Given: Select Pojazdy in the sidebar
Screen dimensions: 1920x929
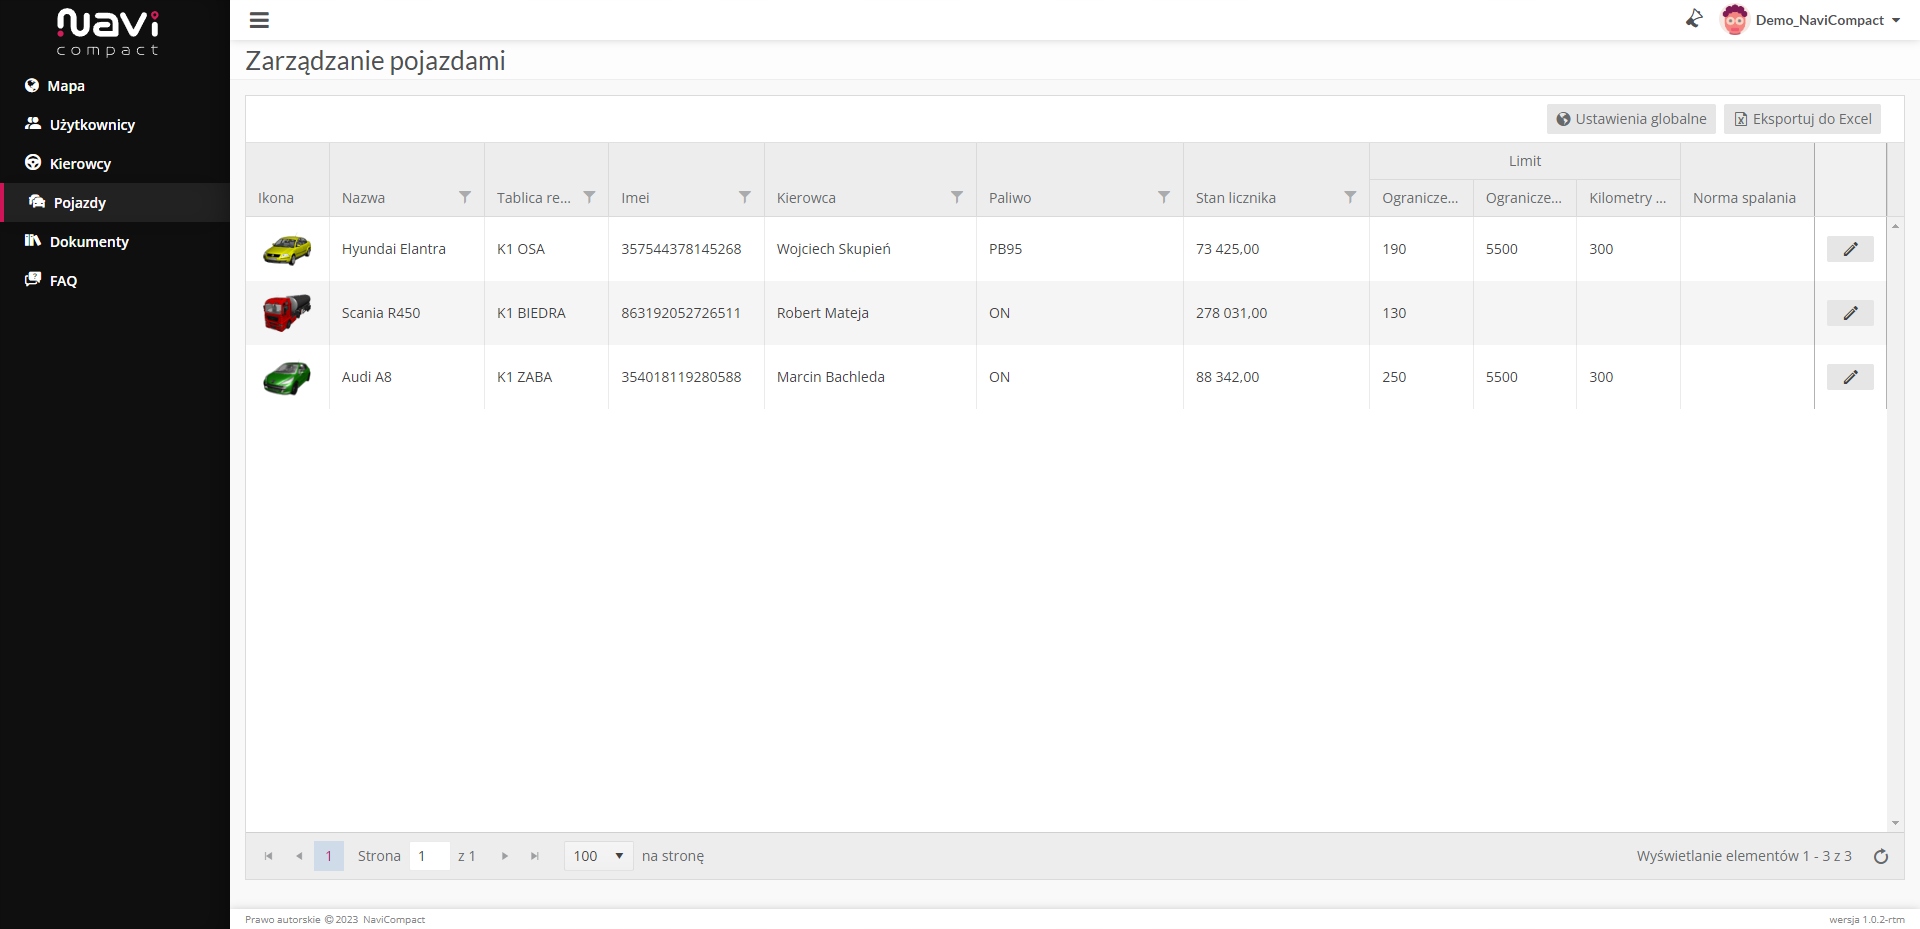Looking at the screenshot, I should 115,203.
